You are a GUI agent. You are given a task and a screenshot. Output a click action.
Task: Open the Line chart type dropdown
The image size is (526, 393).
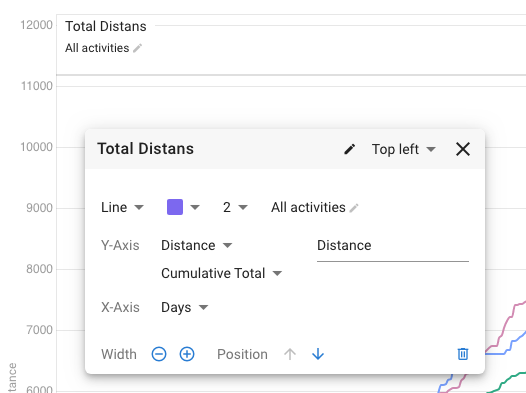(122, 207)
